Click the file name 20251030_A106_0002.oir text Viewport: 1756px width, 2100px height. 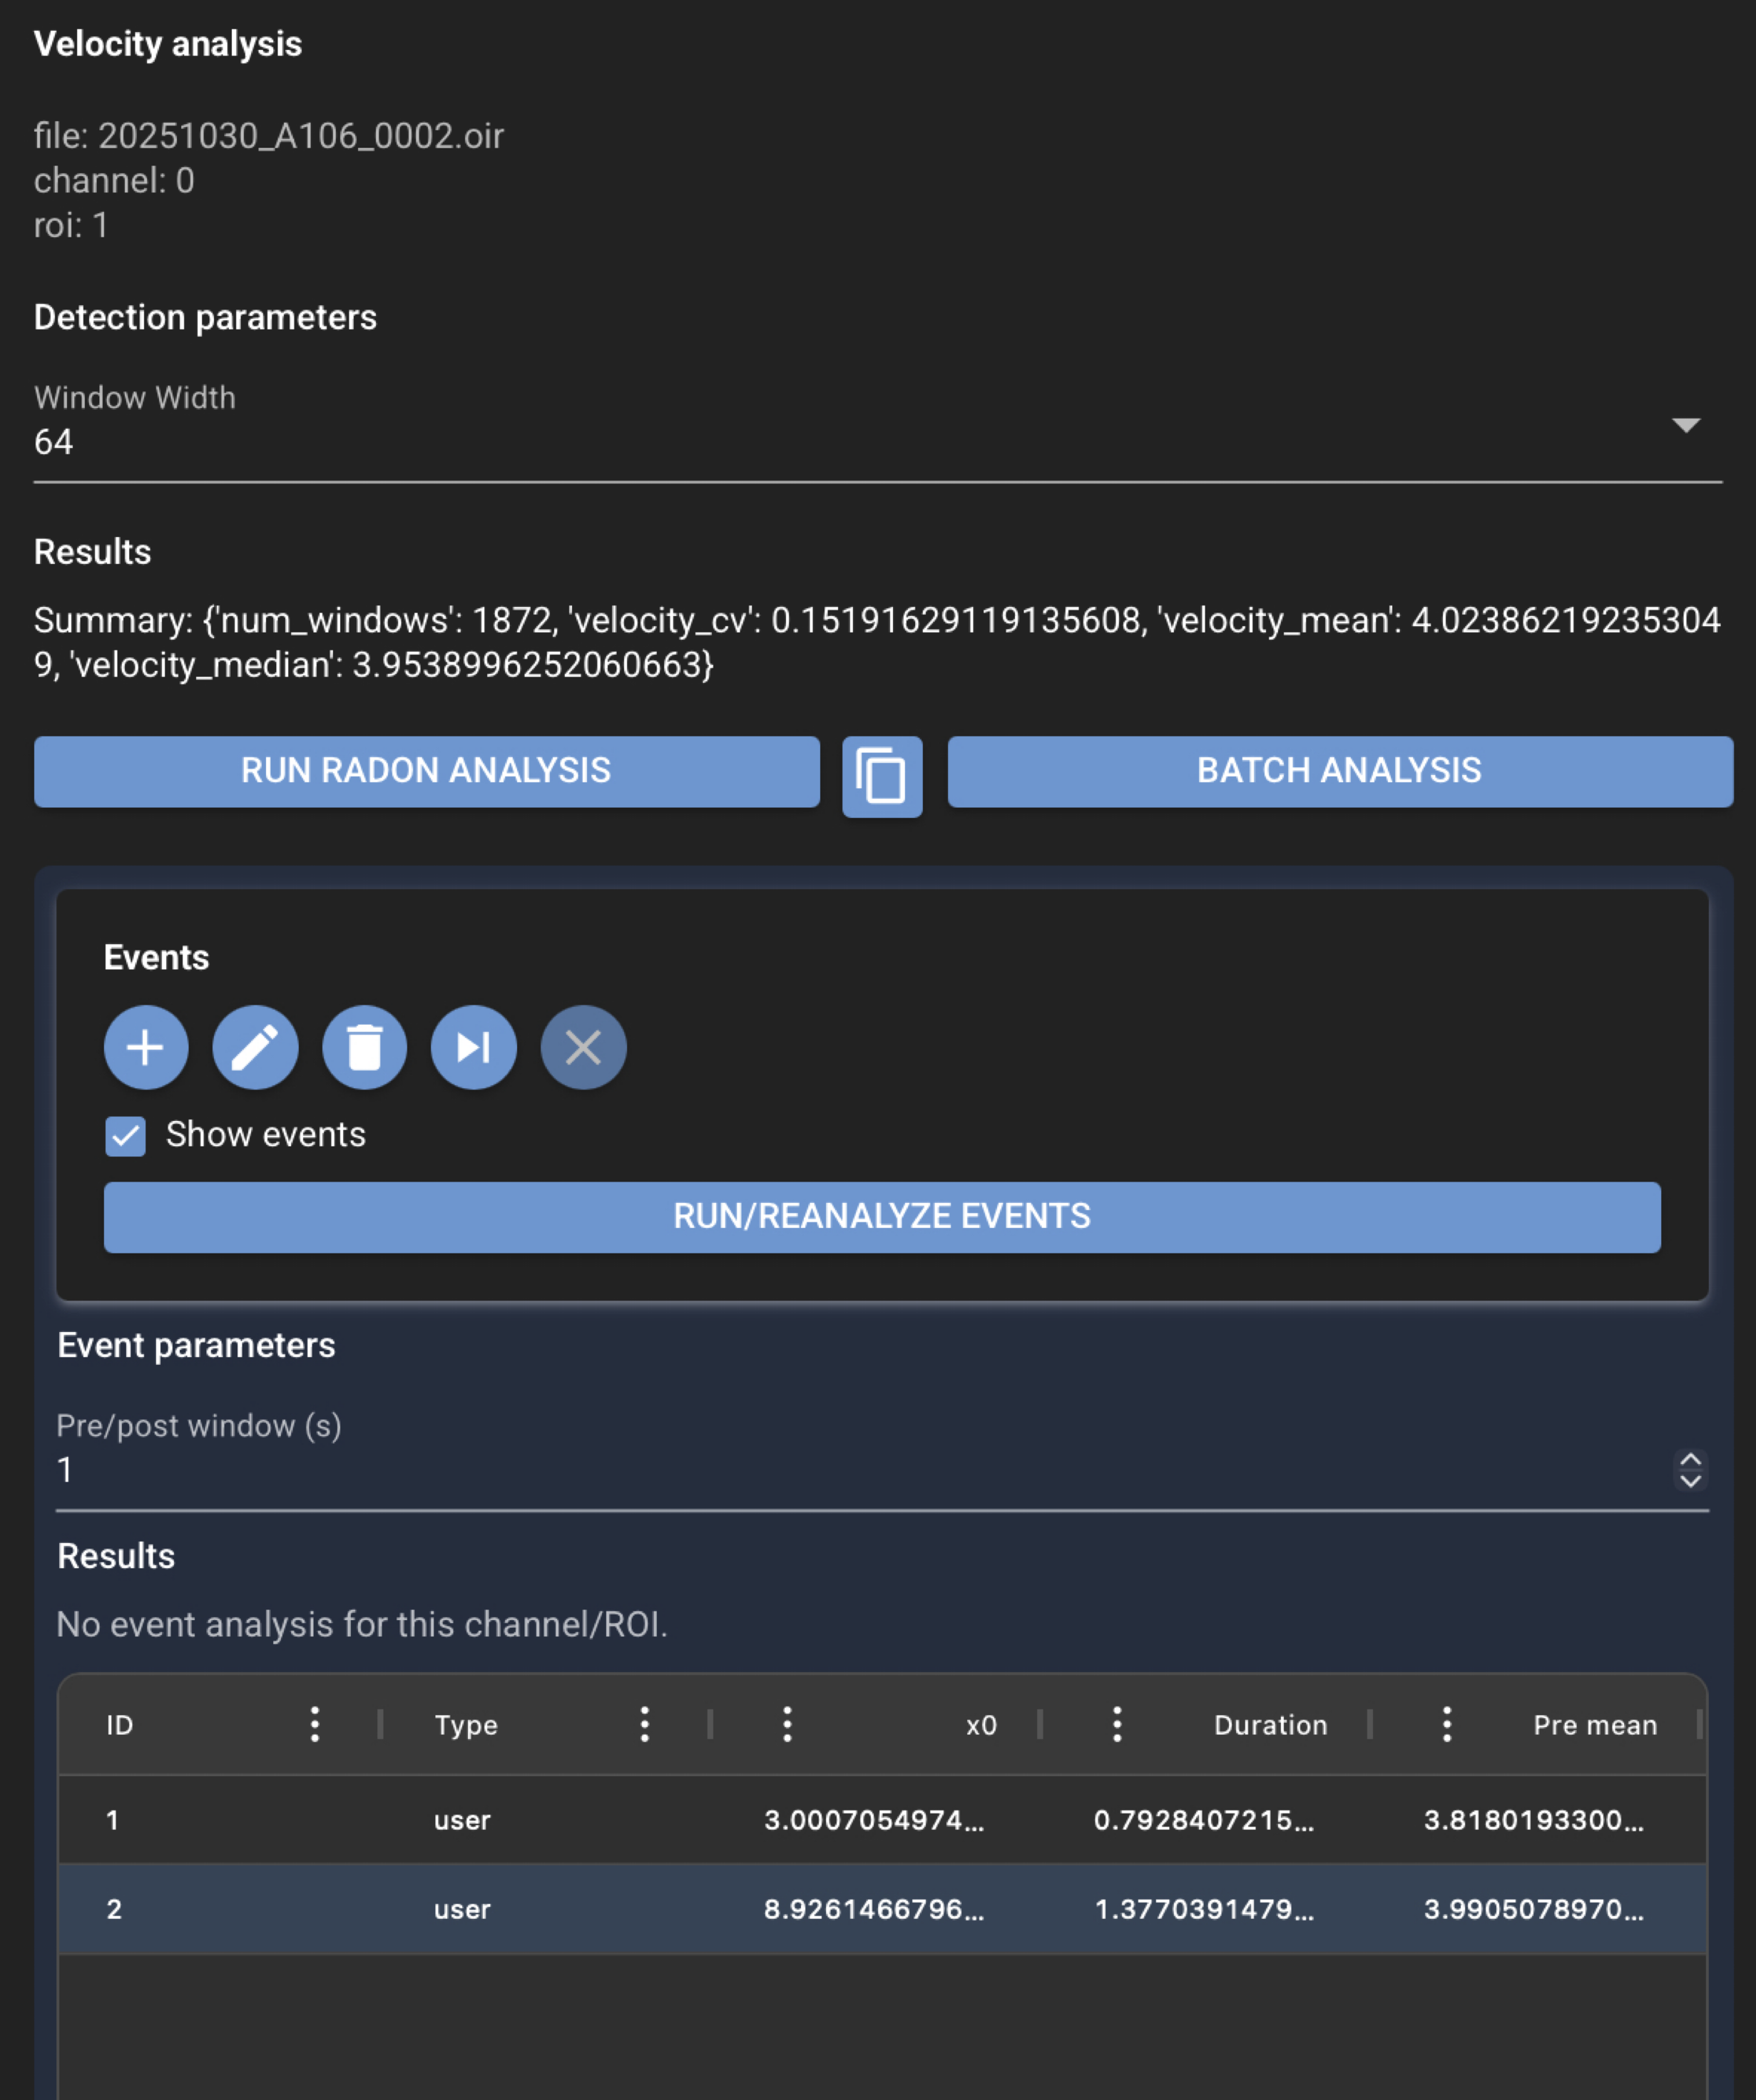301,136
